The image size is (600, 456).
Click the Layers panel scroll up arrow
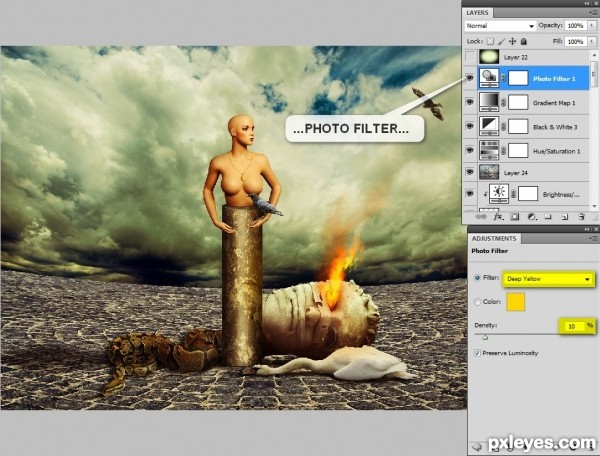click(594, 55)
